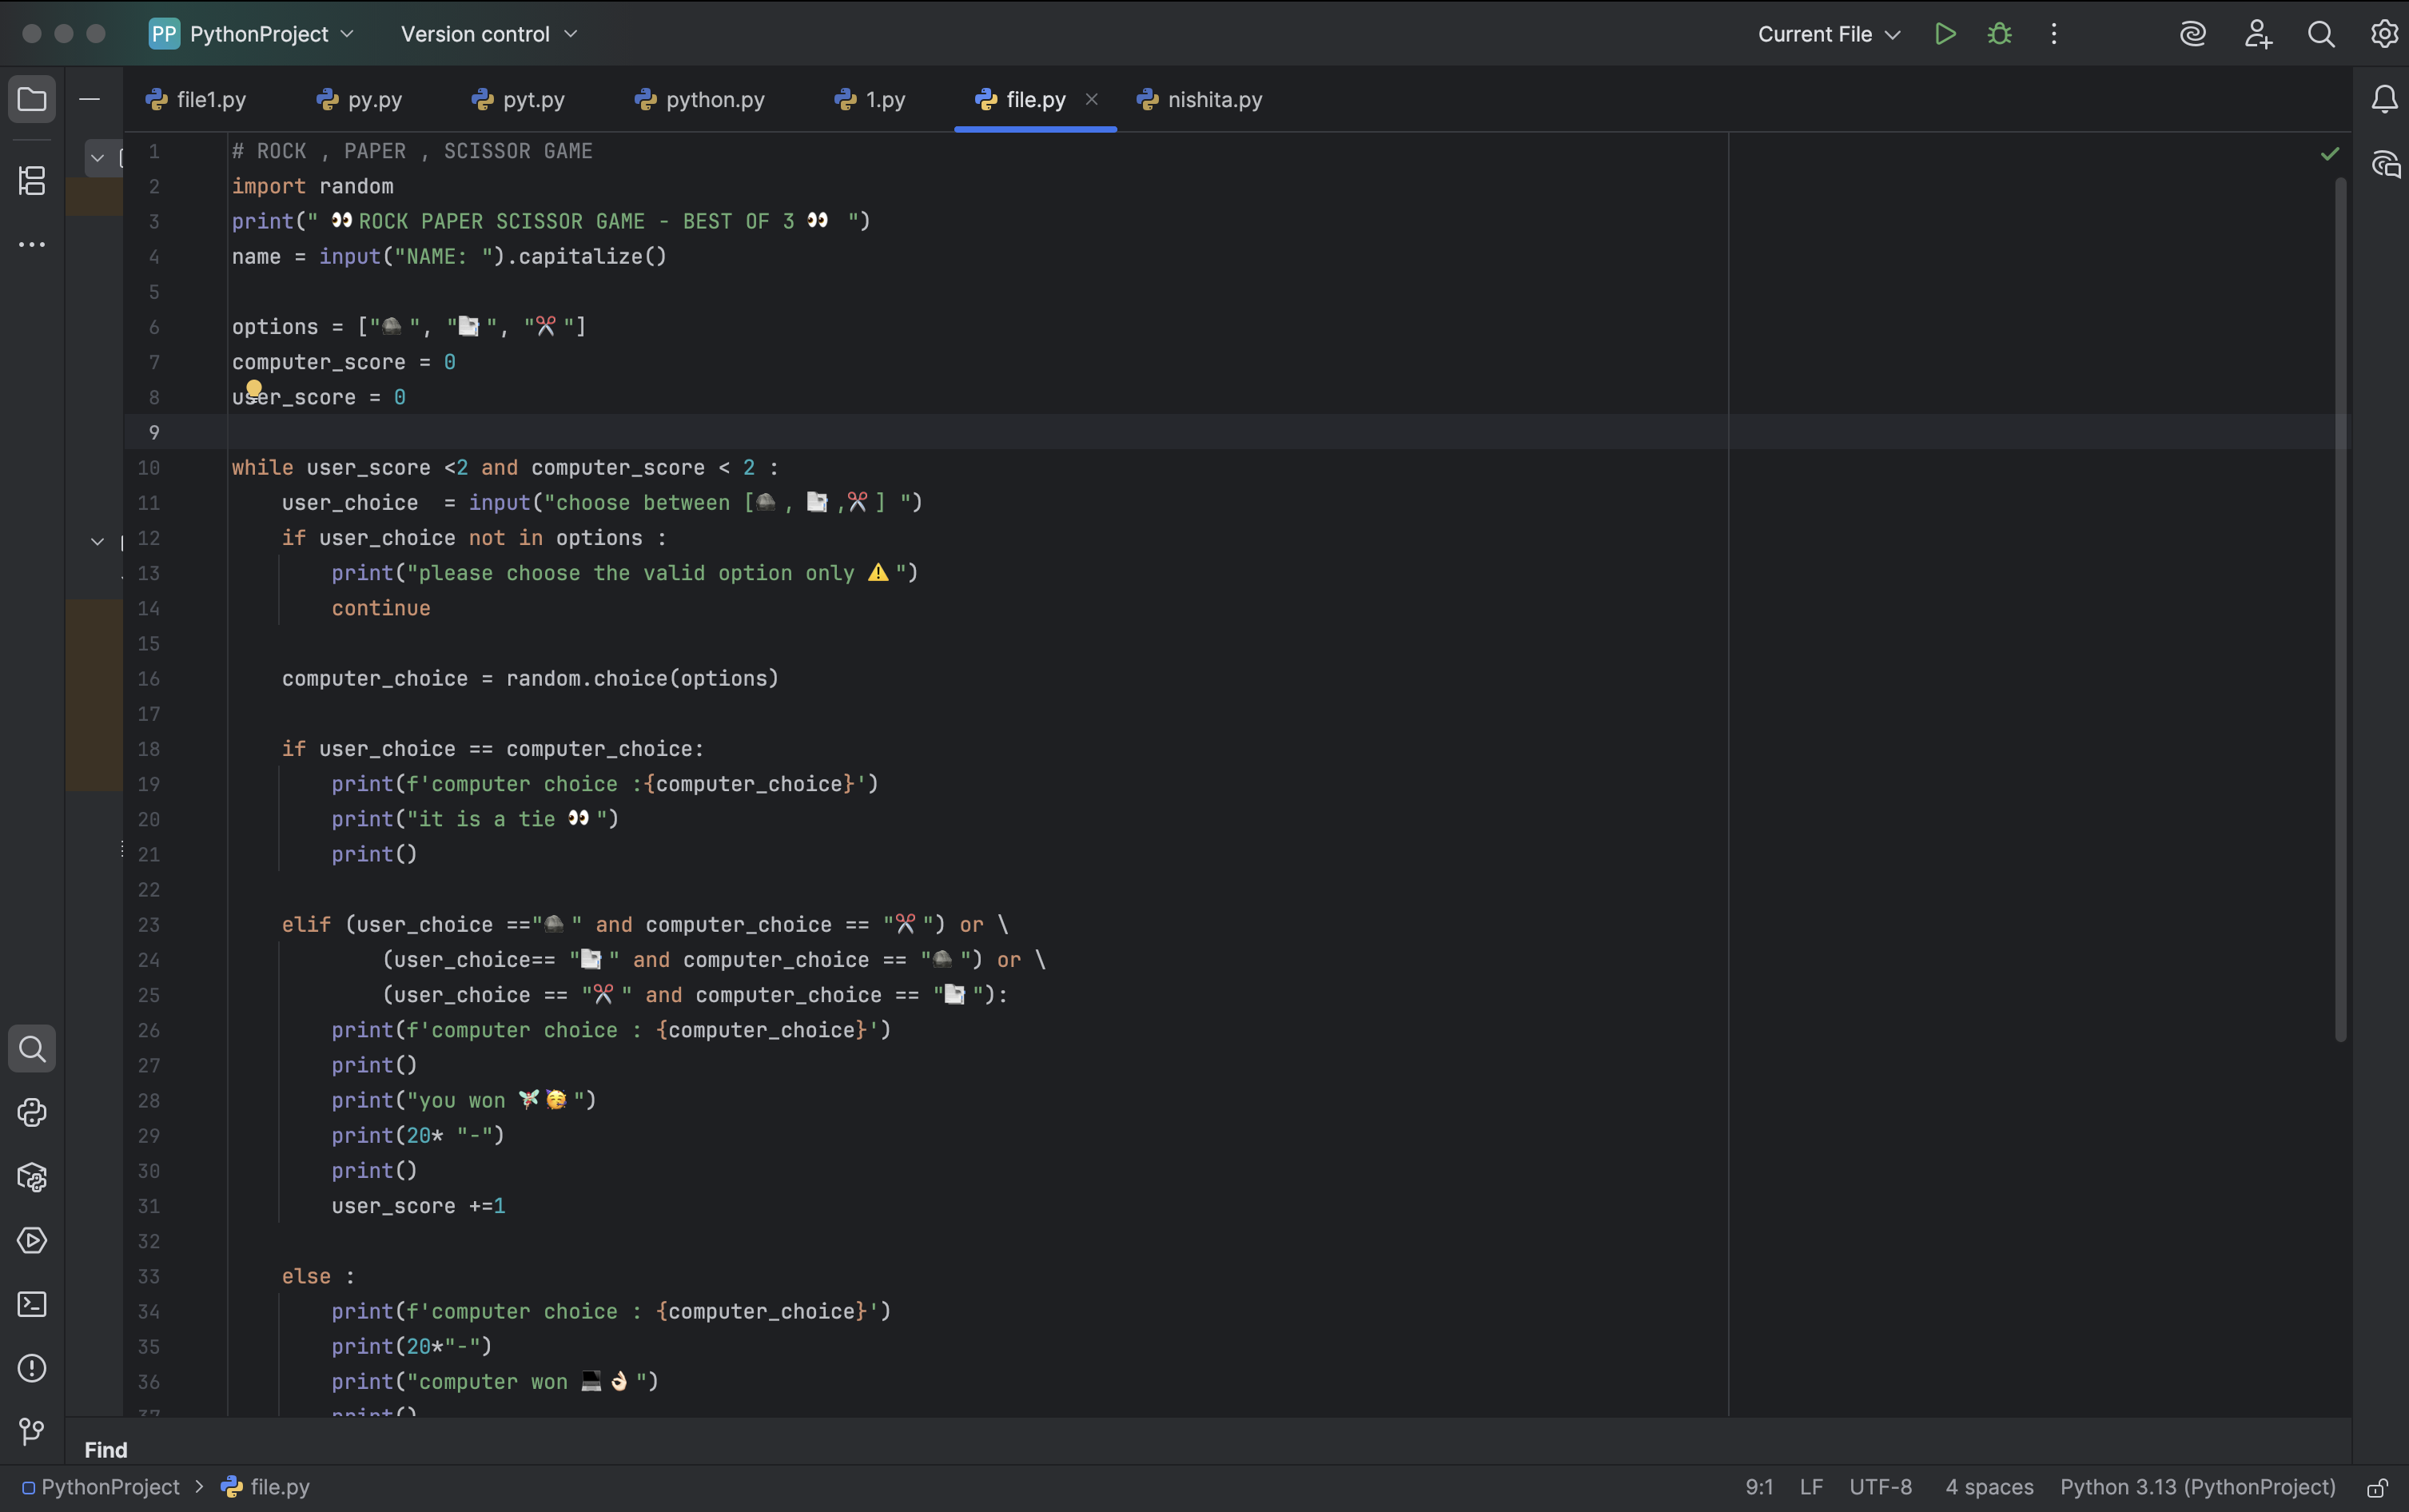Open the Structure tool window icon
The width and height of the screenshot is (2409, 1512).
click(32, 181)
